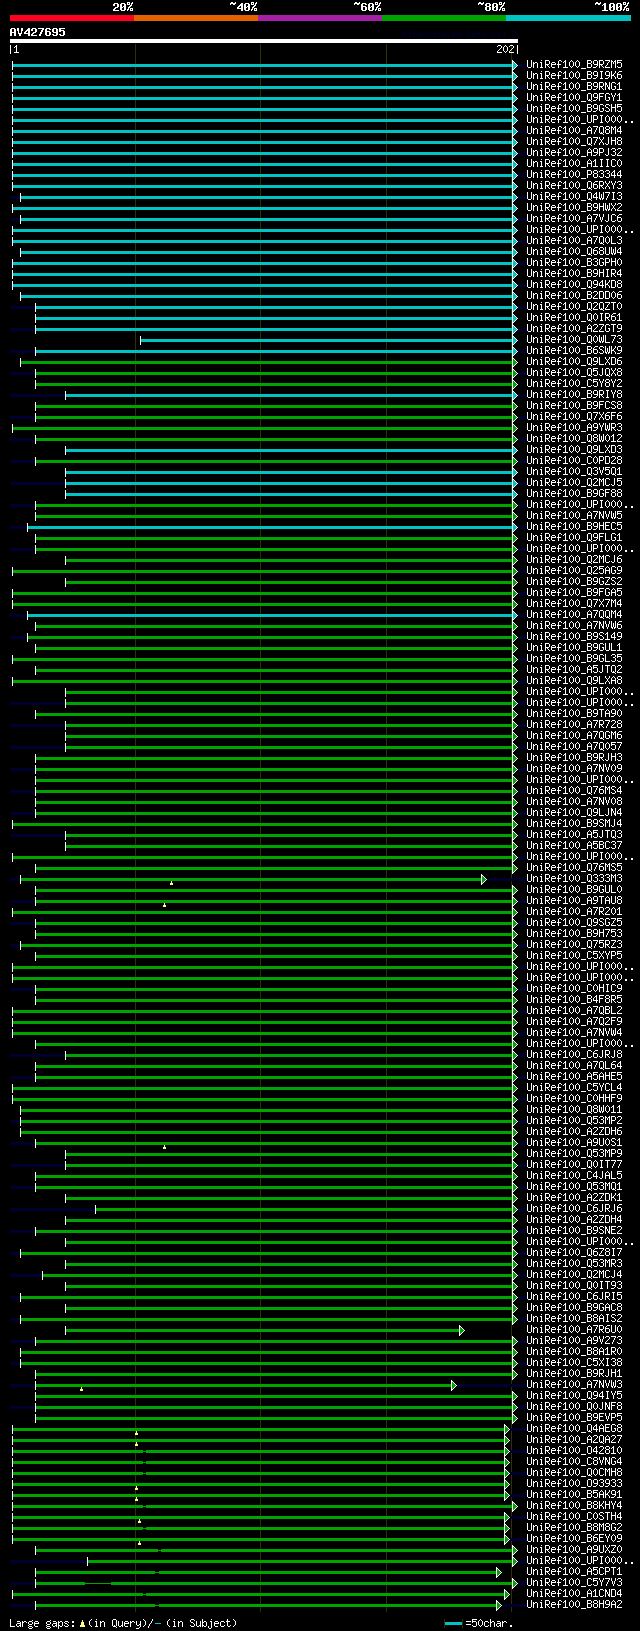Select the label UniRef100_A1IIC0

(574, 164)
